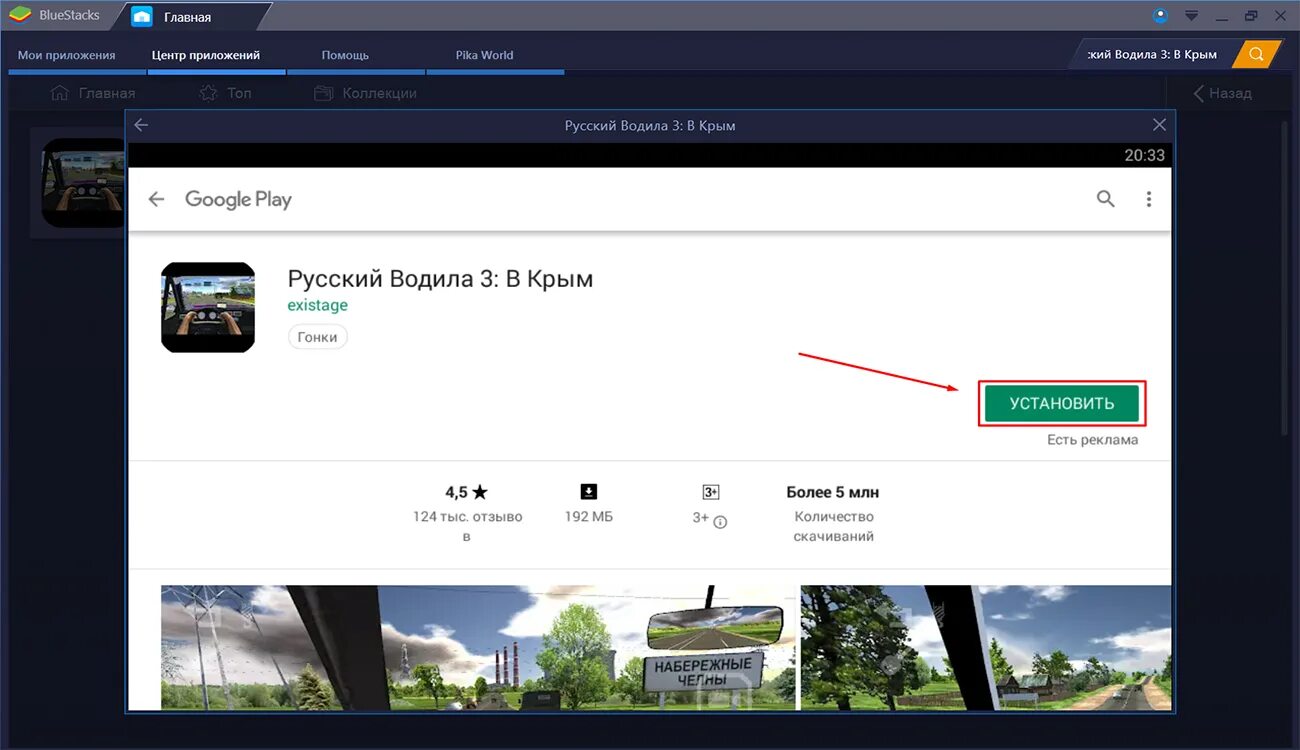Open Google Play three-dot menu
Viewport: 1300px width, 750px height.
pos(1149,199)
